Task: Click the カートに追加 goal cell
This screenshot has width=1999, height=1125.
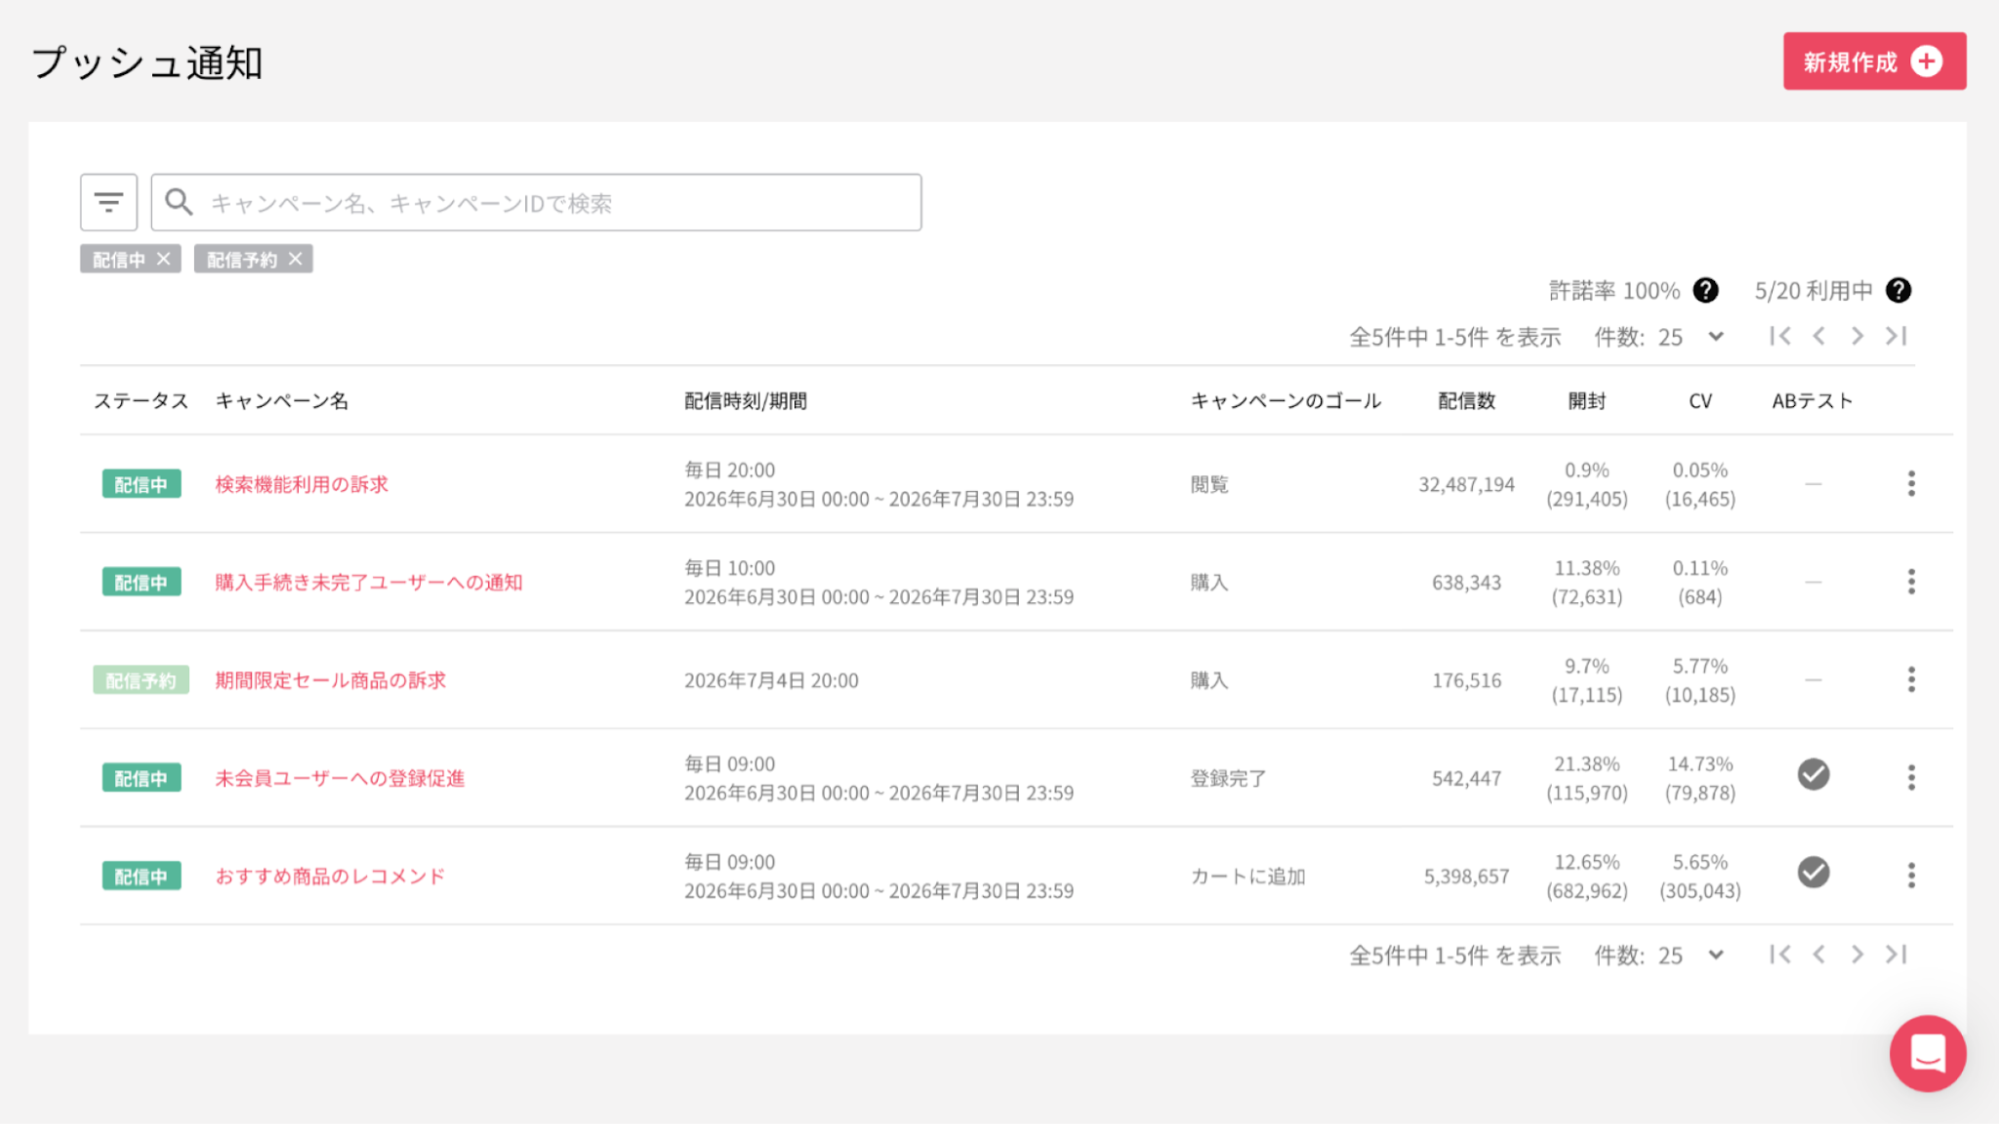Action: point(1247,877)
